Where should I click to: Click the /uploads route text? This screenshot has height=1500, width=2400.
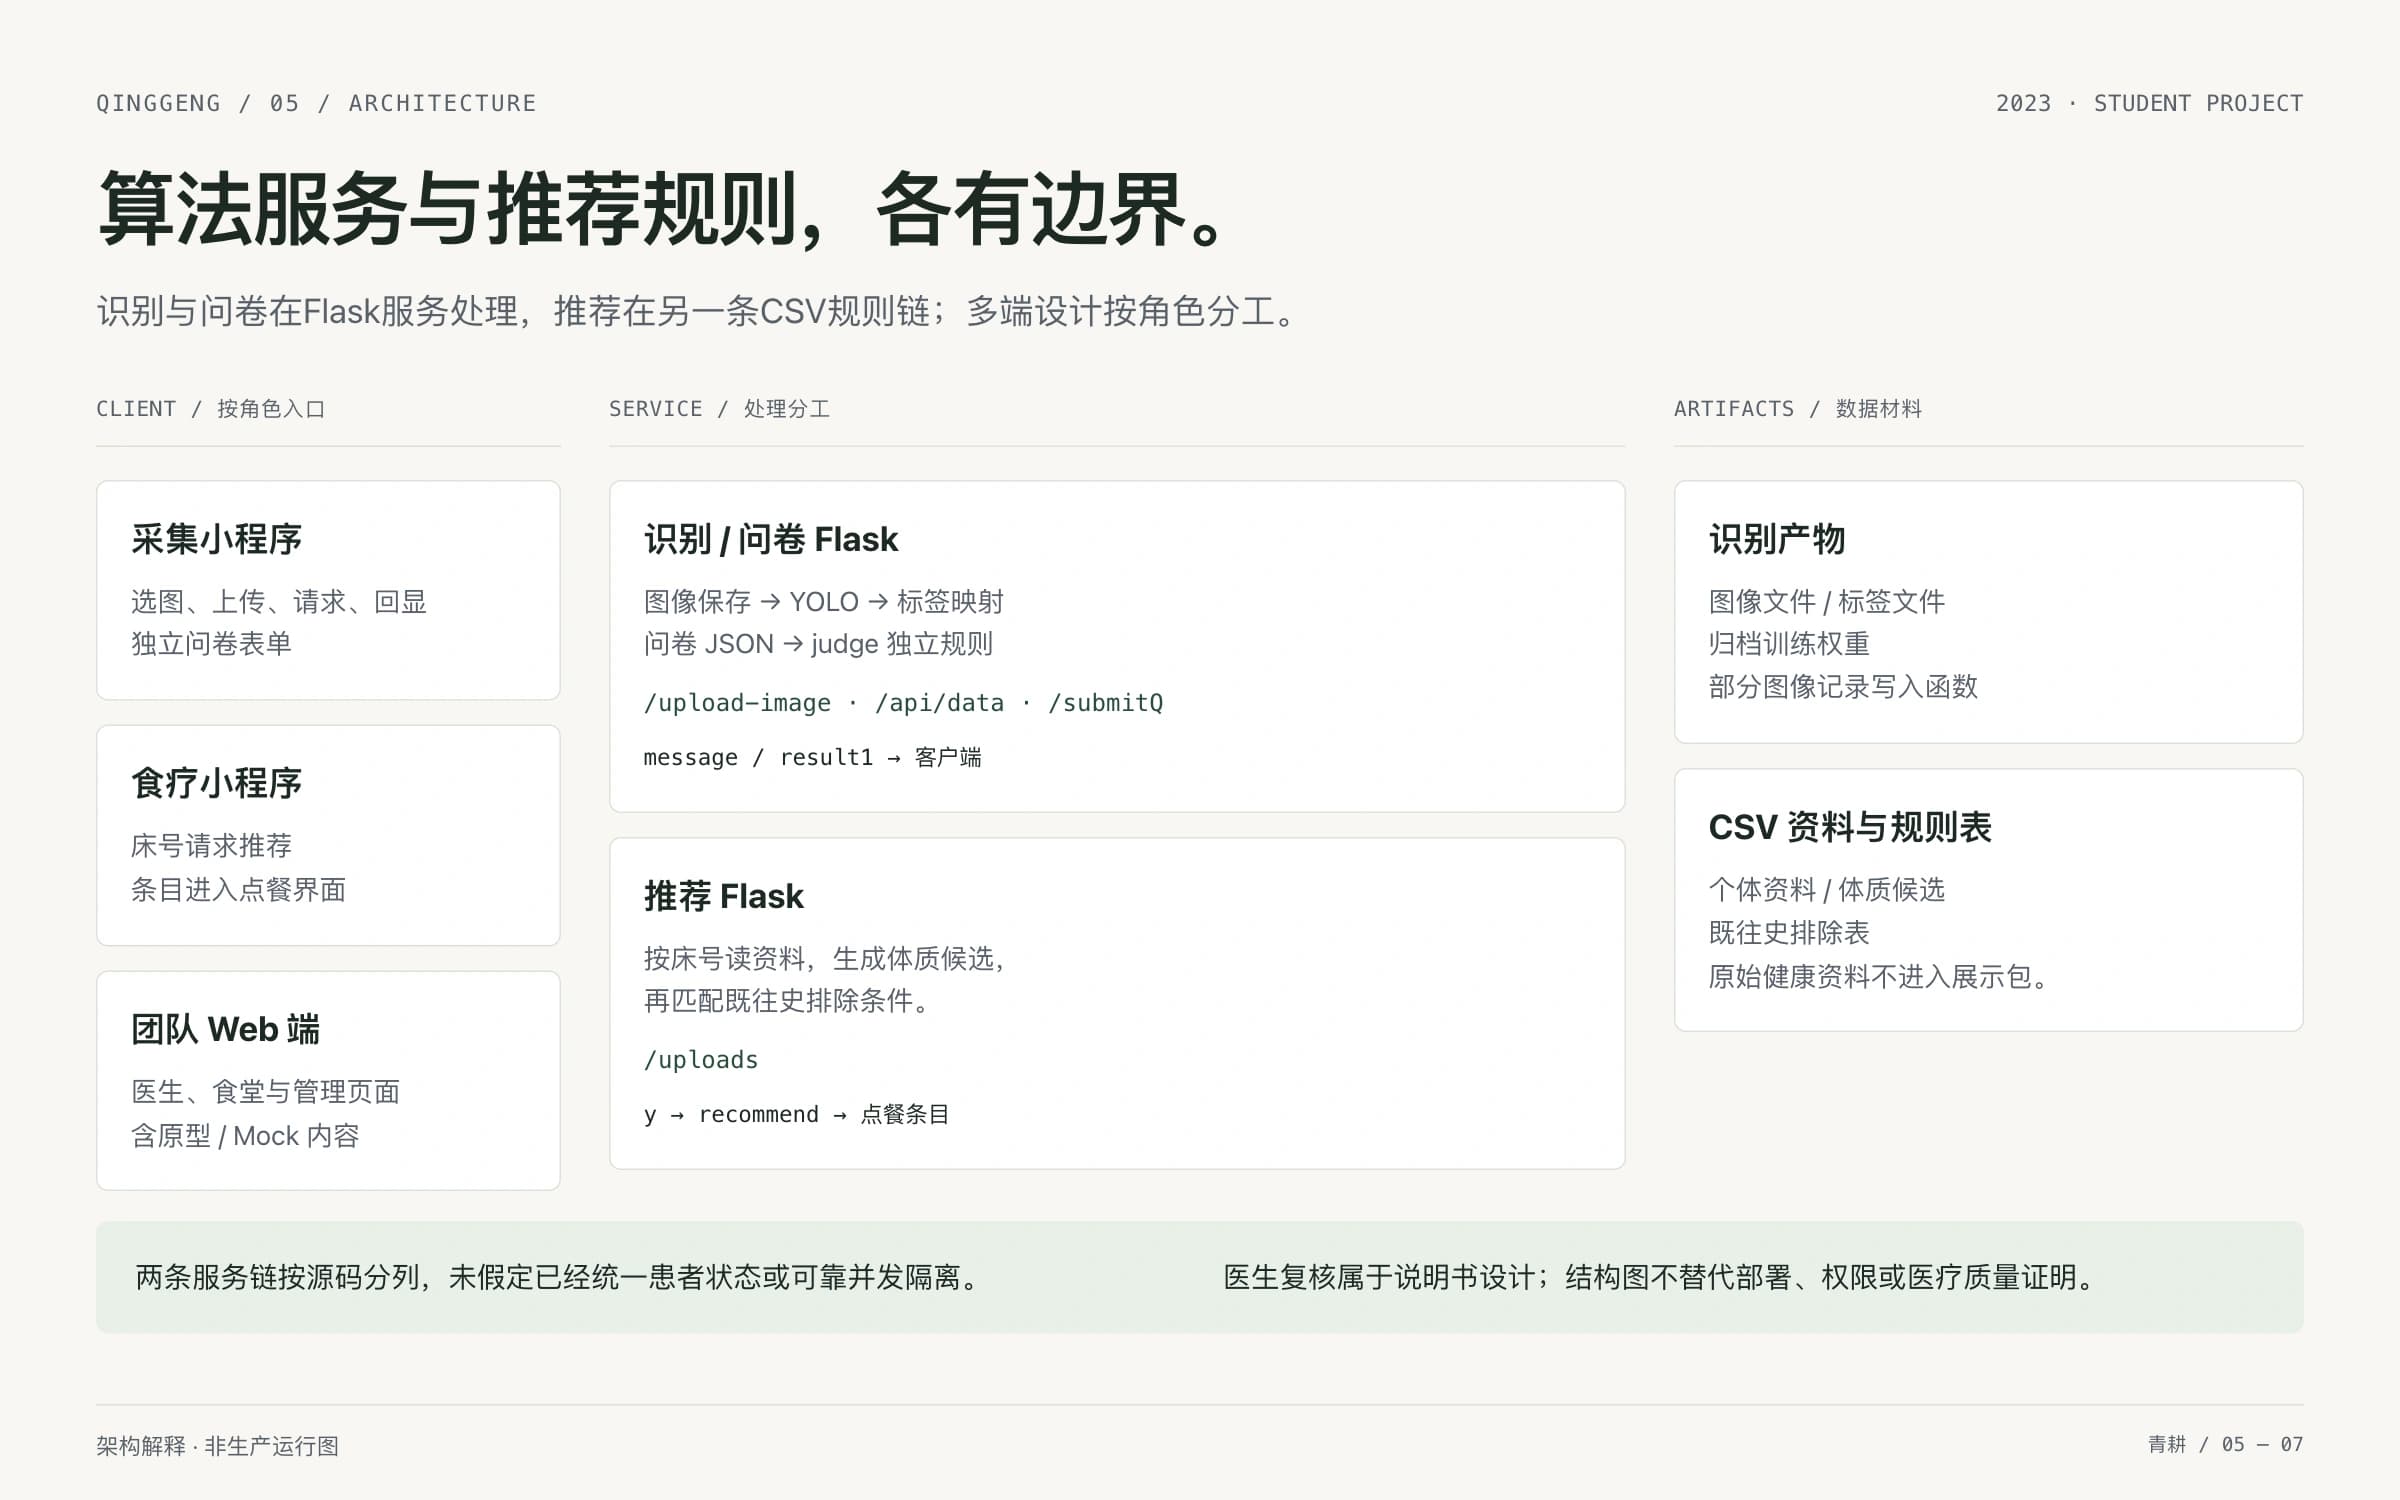click(x=701, y=1060)
